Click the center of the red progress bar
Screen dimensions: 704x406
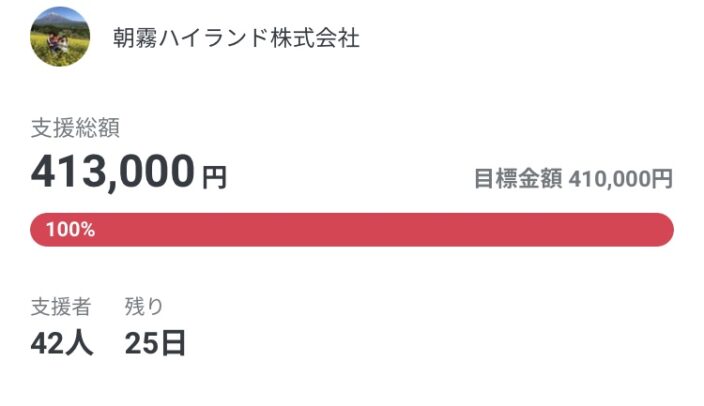coord(352,229)
